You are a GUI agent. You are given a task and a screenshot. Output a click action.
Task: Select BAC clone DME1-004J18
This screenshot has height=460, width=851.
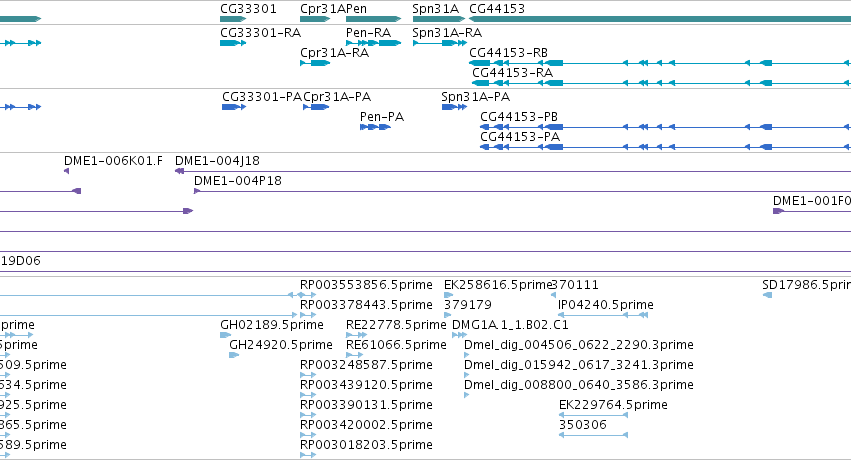click(217, 161)
